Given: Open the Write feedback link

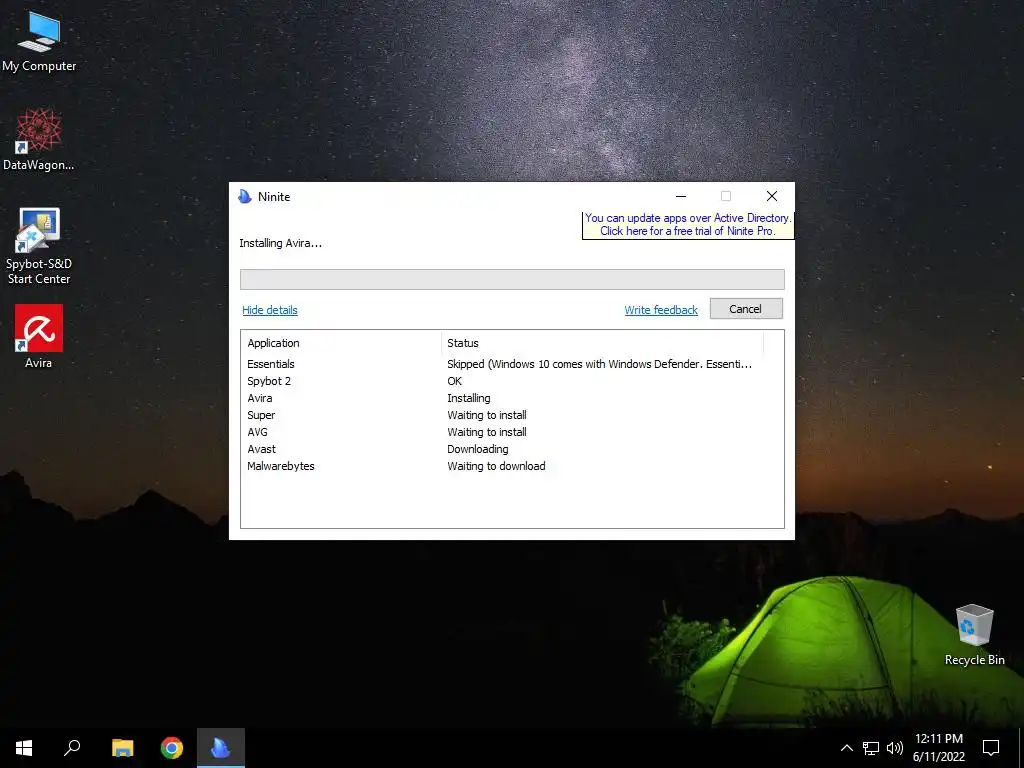Looking at the screenshot, I should point(661,310).
